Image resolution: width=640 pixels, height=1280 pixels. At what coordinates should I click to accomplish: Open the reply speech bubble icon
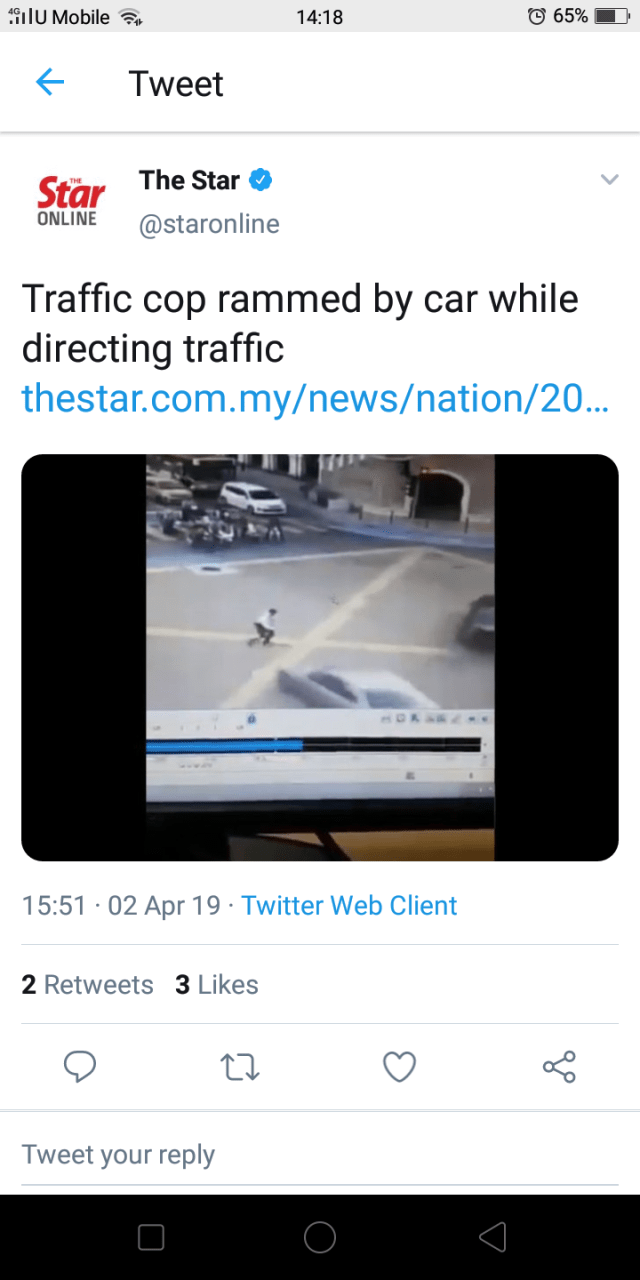pos(80,1067)
